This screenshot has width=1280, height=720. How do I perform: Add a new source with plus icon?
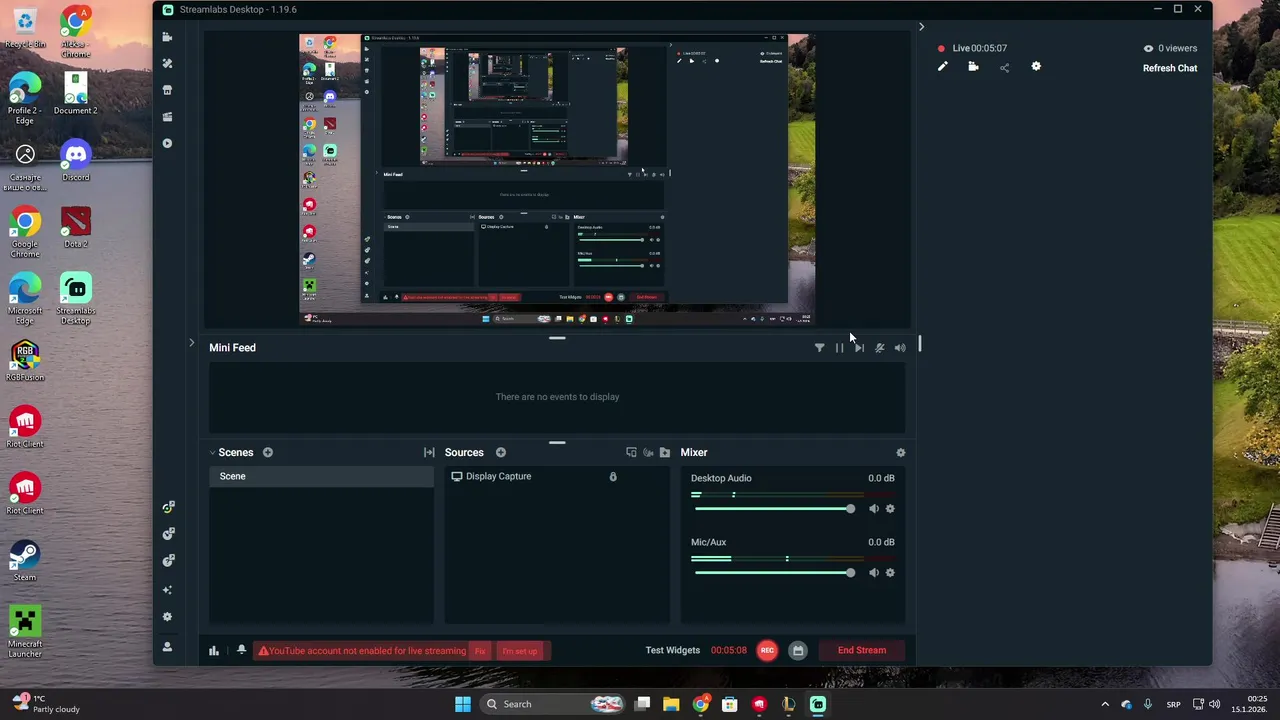point(501,452)
